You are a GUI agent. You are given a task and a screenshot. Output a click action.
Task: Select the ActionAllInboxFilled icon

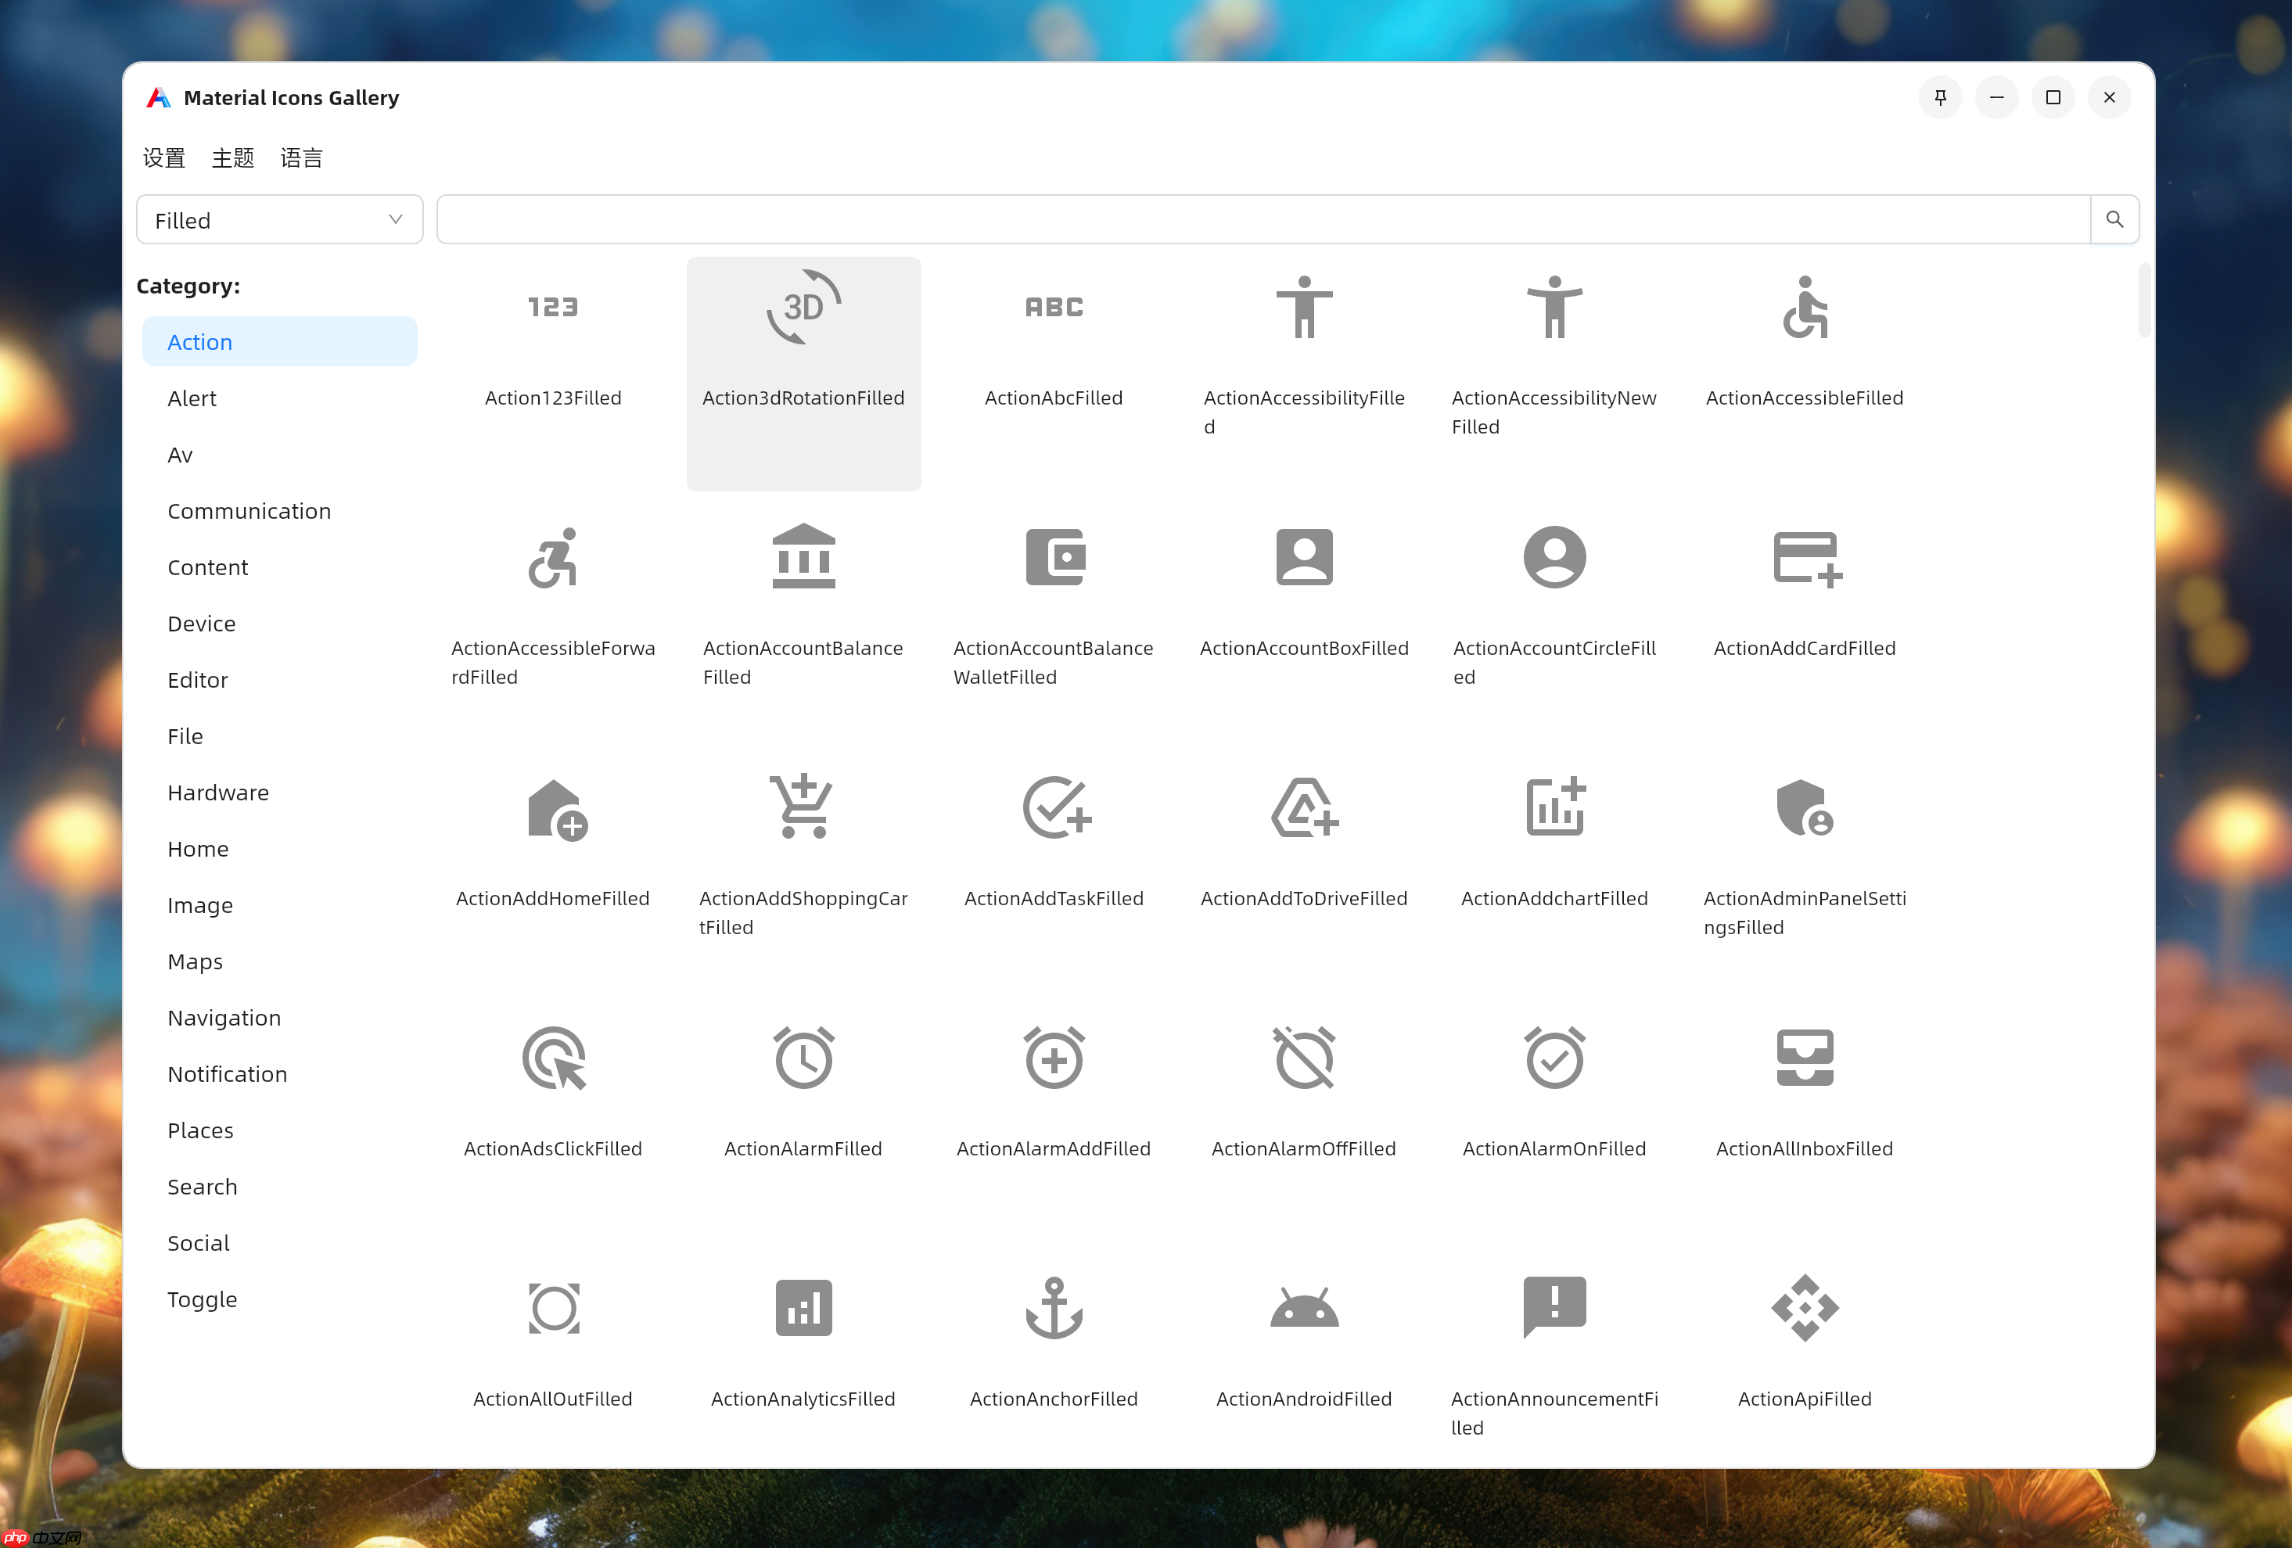click(1804, 1057)
